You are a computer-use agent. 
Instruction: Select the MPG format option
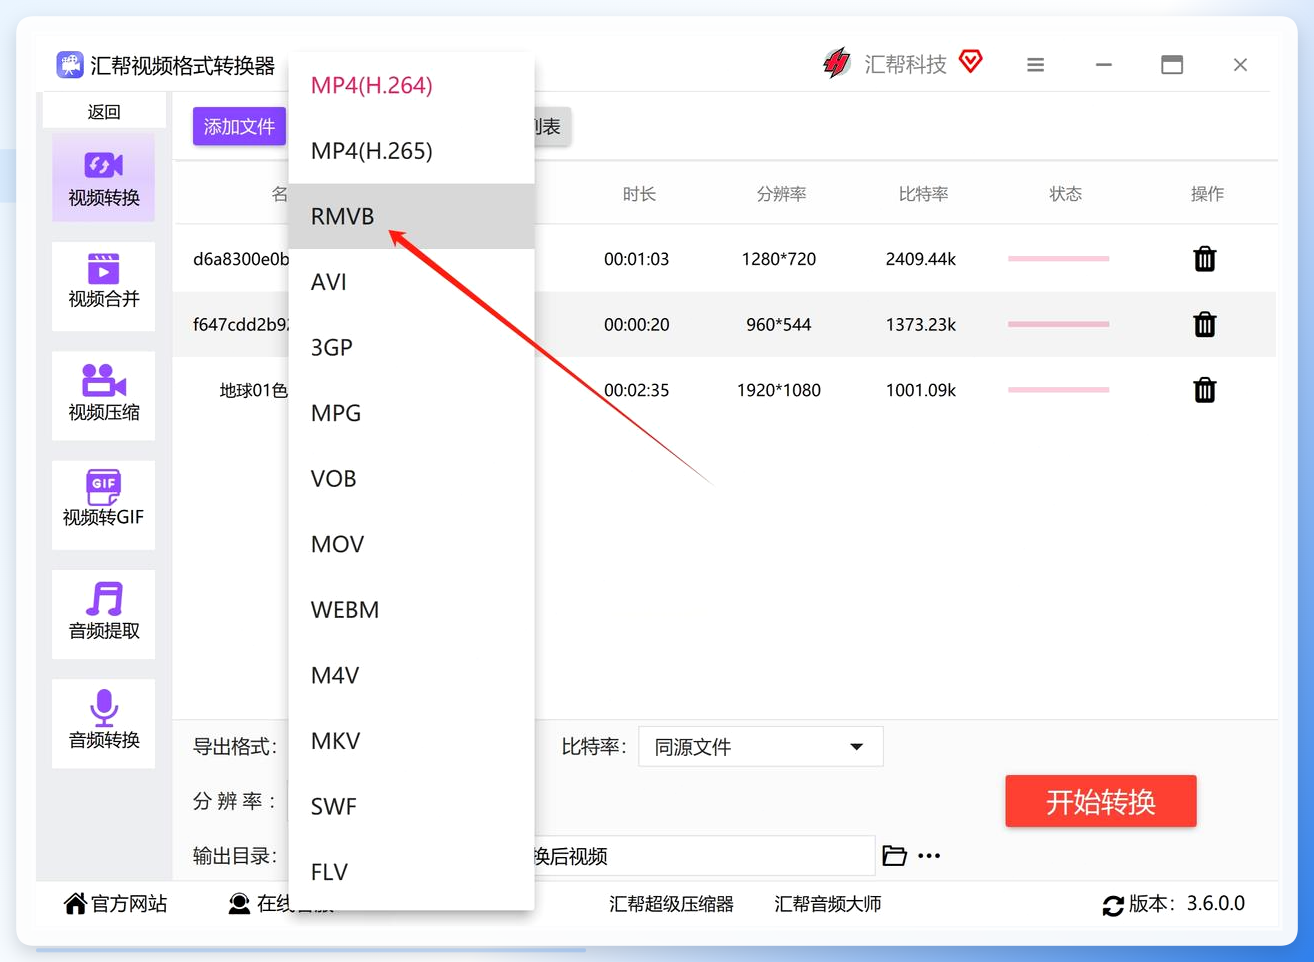(412, 413)
